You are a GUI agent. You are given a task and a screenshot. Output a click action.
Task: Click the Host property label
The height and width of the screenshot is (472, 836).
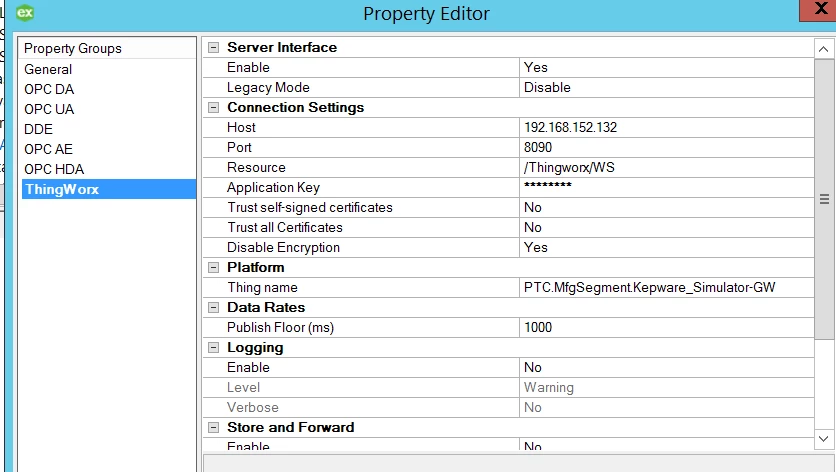[241, 127]
